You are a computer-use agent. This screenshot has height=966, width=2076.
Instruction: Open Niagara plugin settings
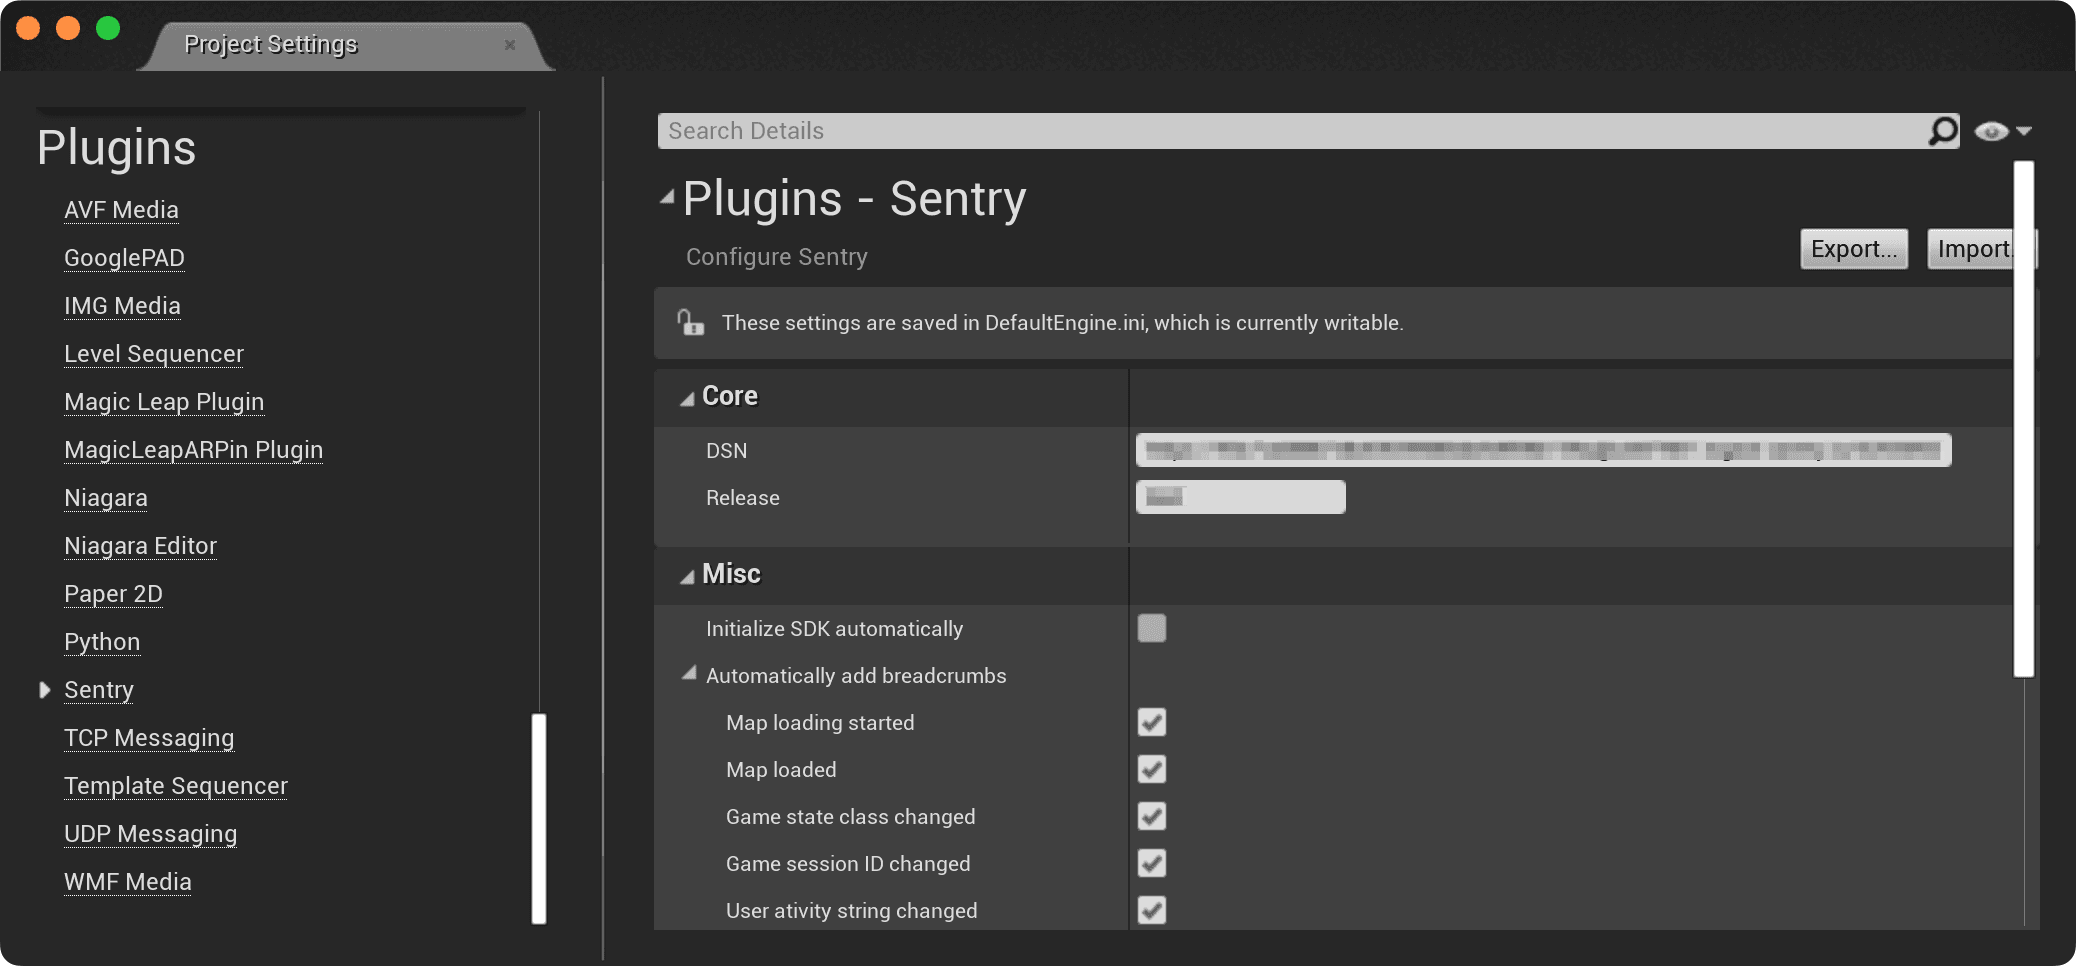[x=105, y=497]
